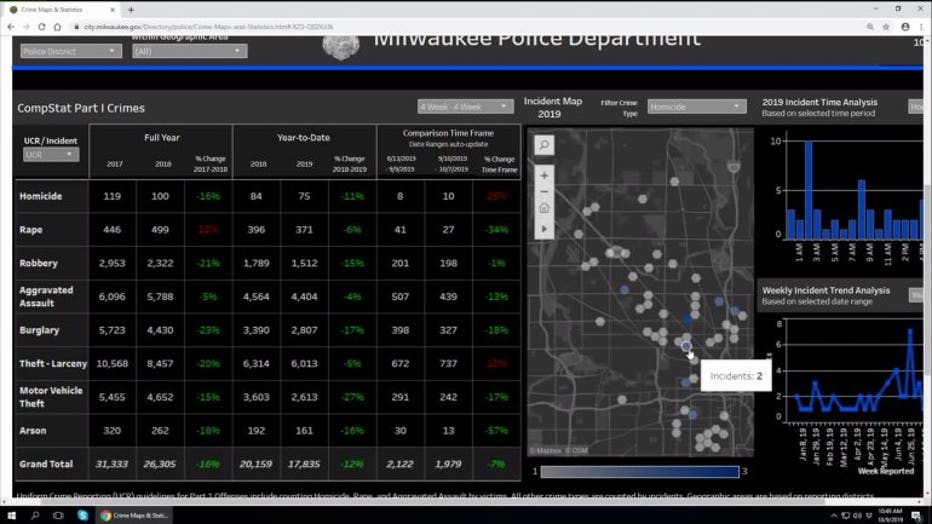
Task: Click Chrome taskbar button Crime Maps & Stati...
Action: click(x=134, y=515)
